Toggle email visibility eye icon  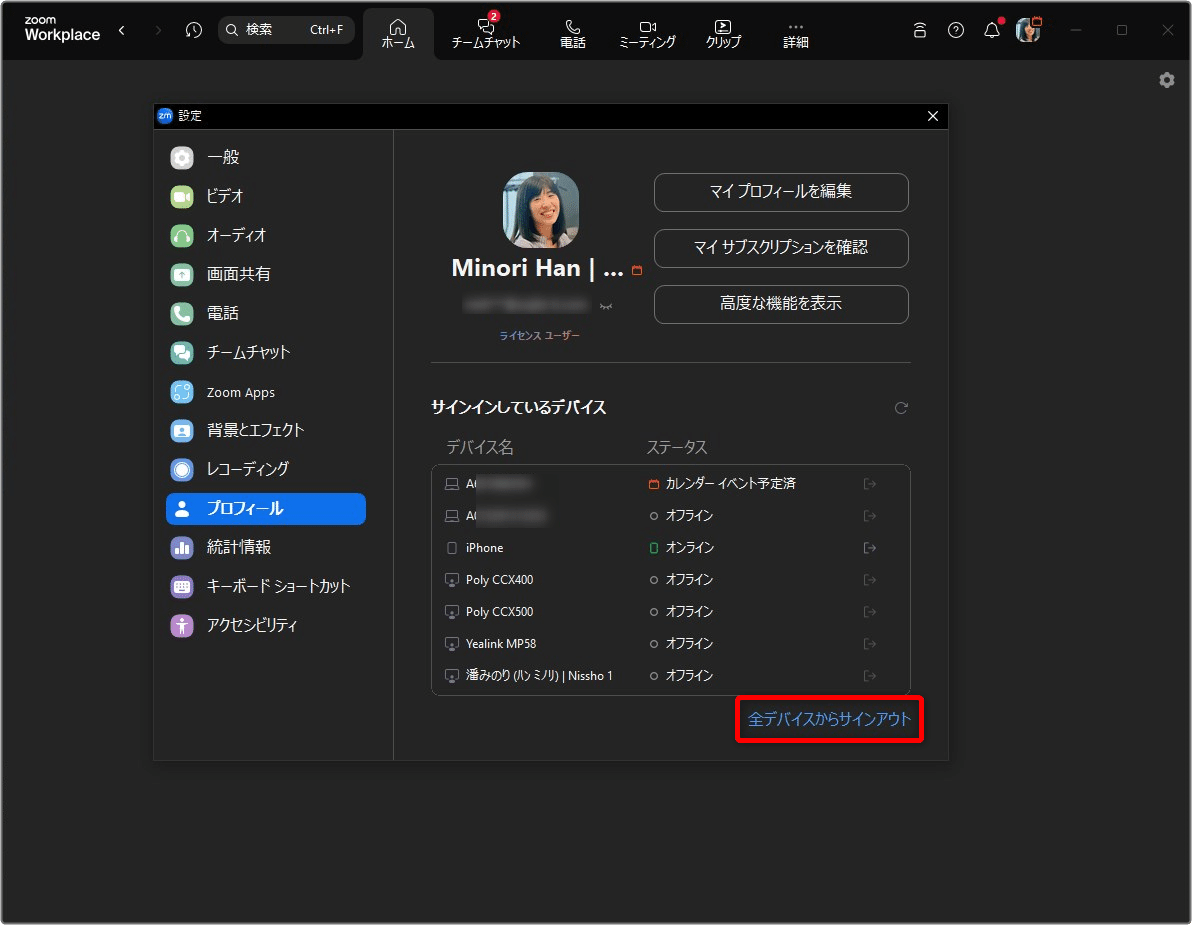click(606, 306)
